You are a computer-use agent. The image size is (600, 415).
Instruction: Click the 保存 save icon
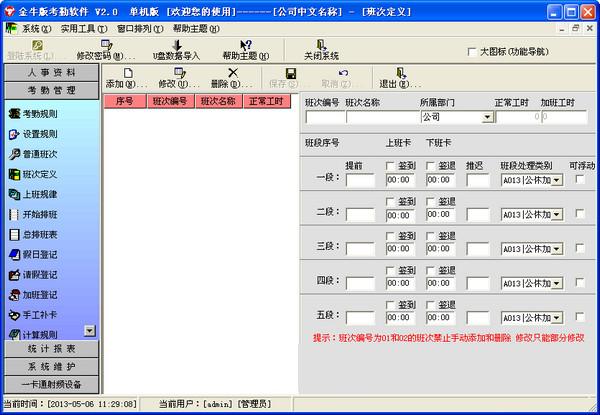pyautogui.click(x=291, y=73)
